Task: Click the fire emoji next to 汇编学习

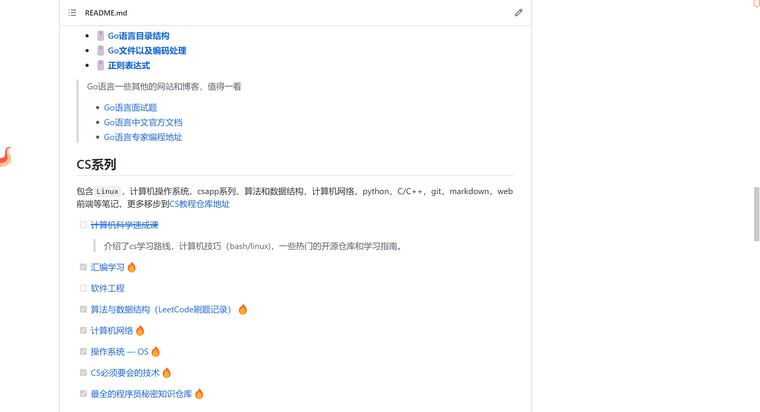Action: tap(132, 268)
